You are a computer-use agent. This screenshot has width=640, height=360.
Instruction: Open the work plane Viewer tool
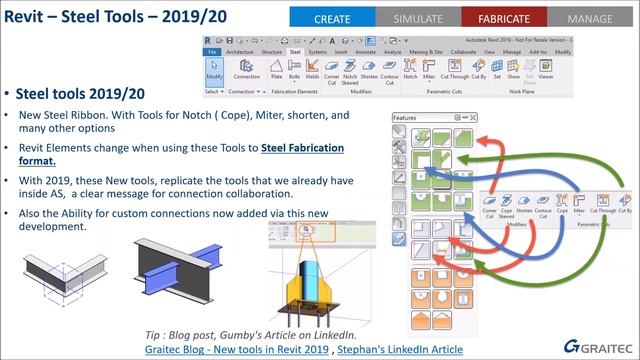click(546, 69)
